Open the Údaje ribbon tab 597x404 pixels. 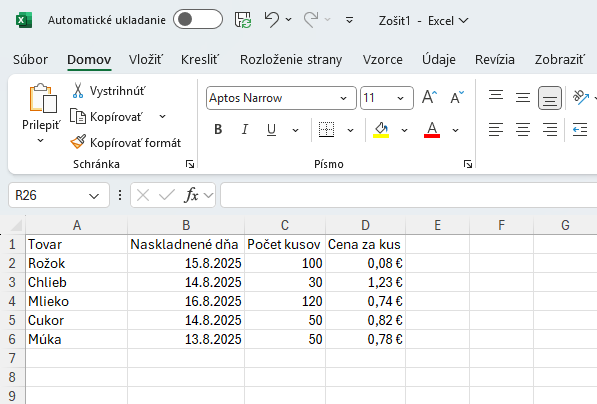pos(439,60)
